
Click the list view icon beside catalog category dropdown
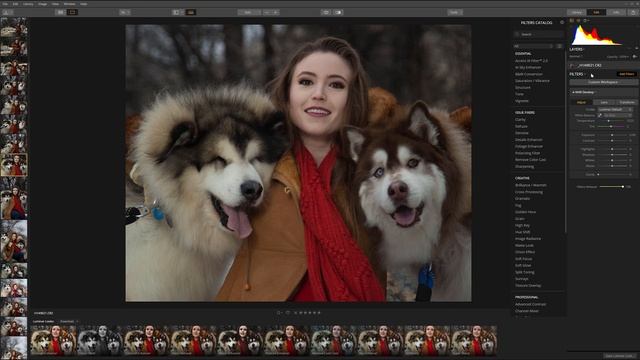559,46
